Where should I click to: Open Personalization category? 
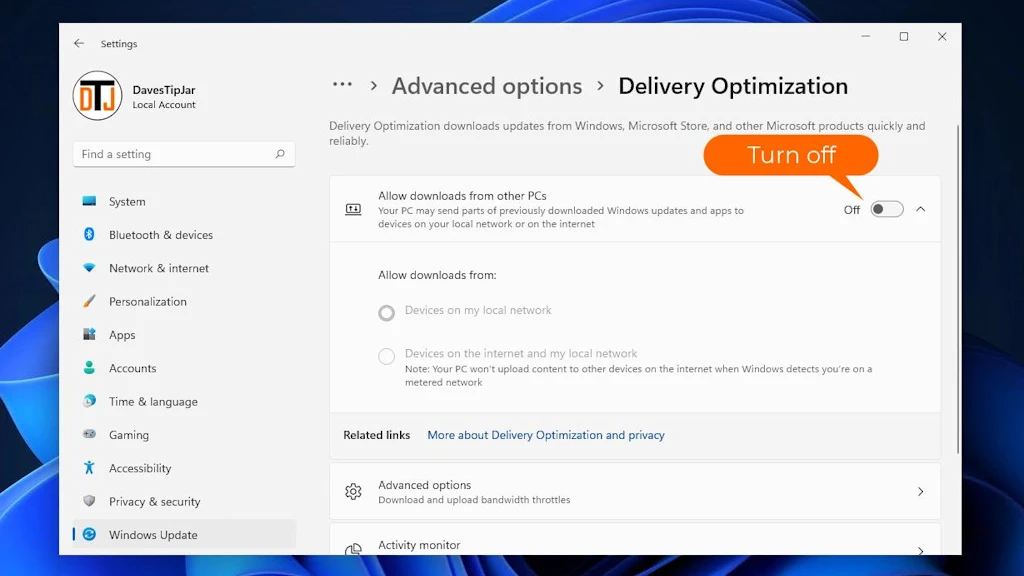click(x=148, y=301)
